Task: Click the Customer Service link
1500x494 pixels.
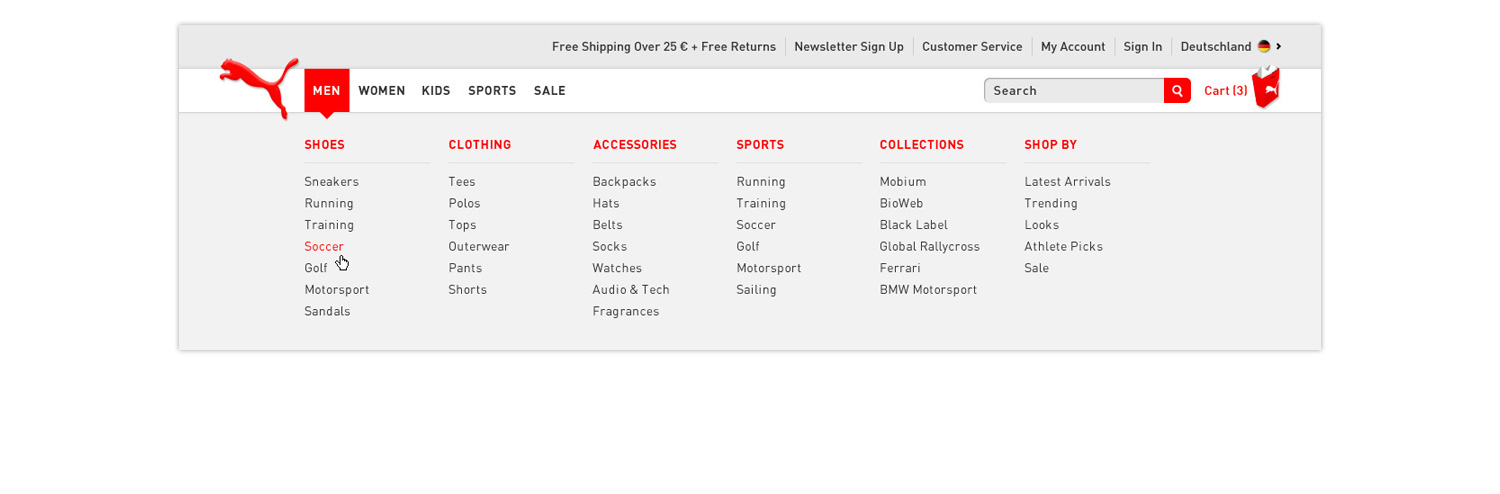Action: pyautogui.click(x=972, y=46)
